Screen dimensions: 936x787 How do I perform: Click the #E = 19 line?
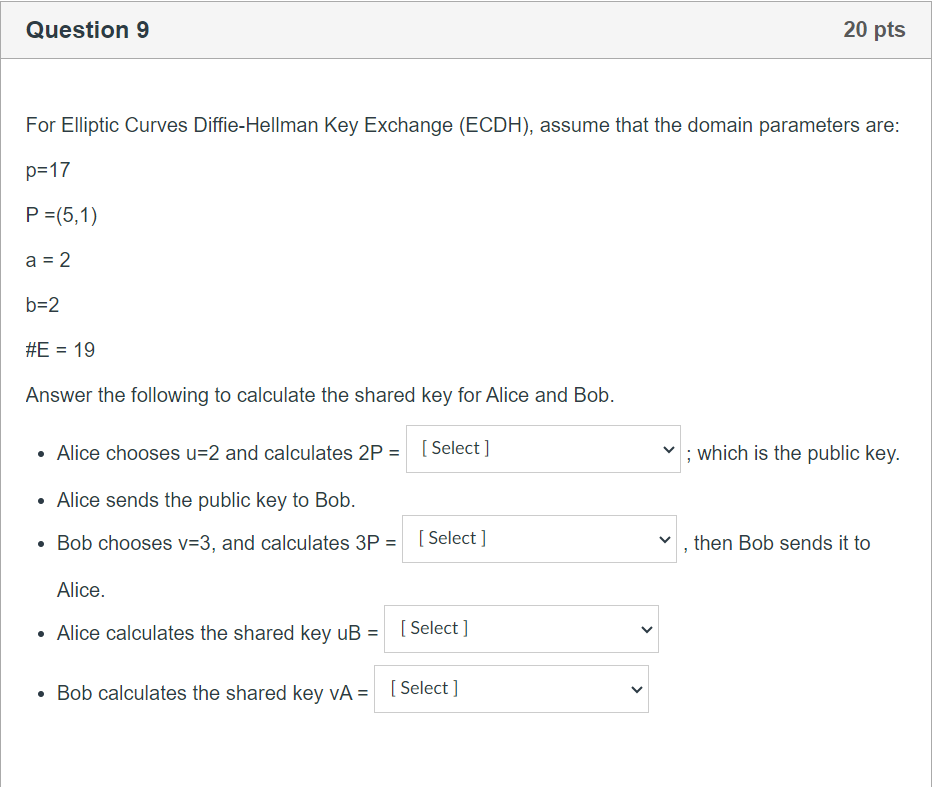[x=61, y=350]
